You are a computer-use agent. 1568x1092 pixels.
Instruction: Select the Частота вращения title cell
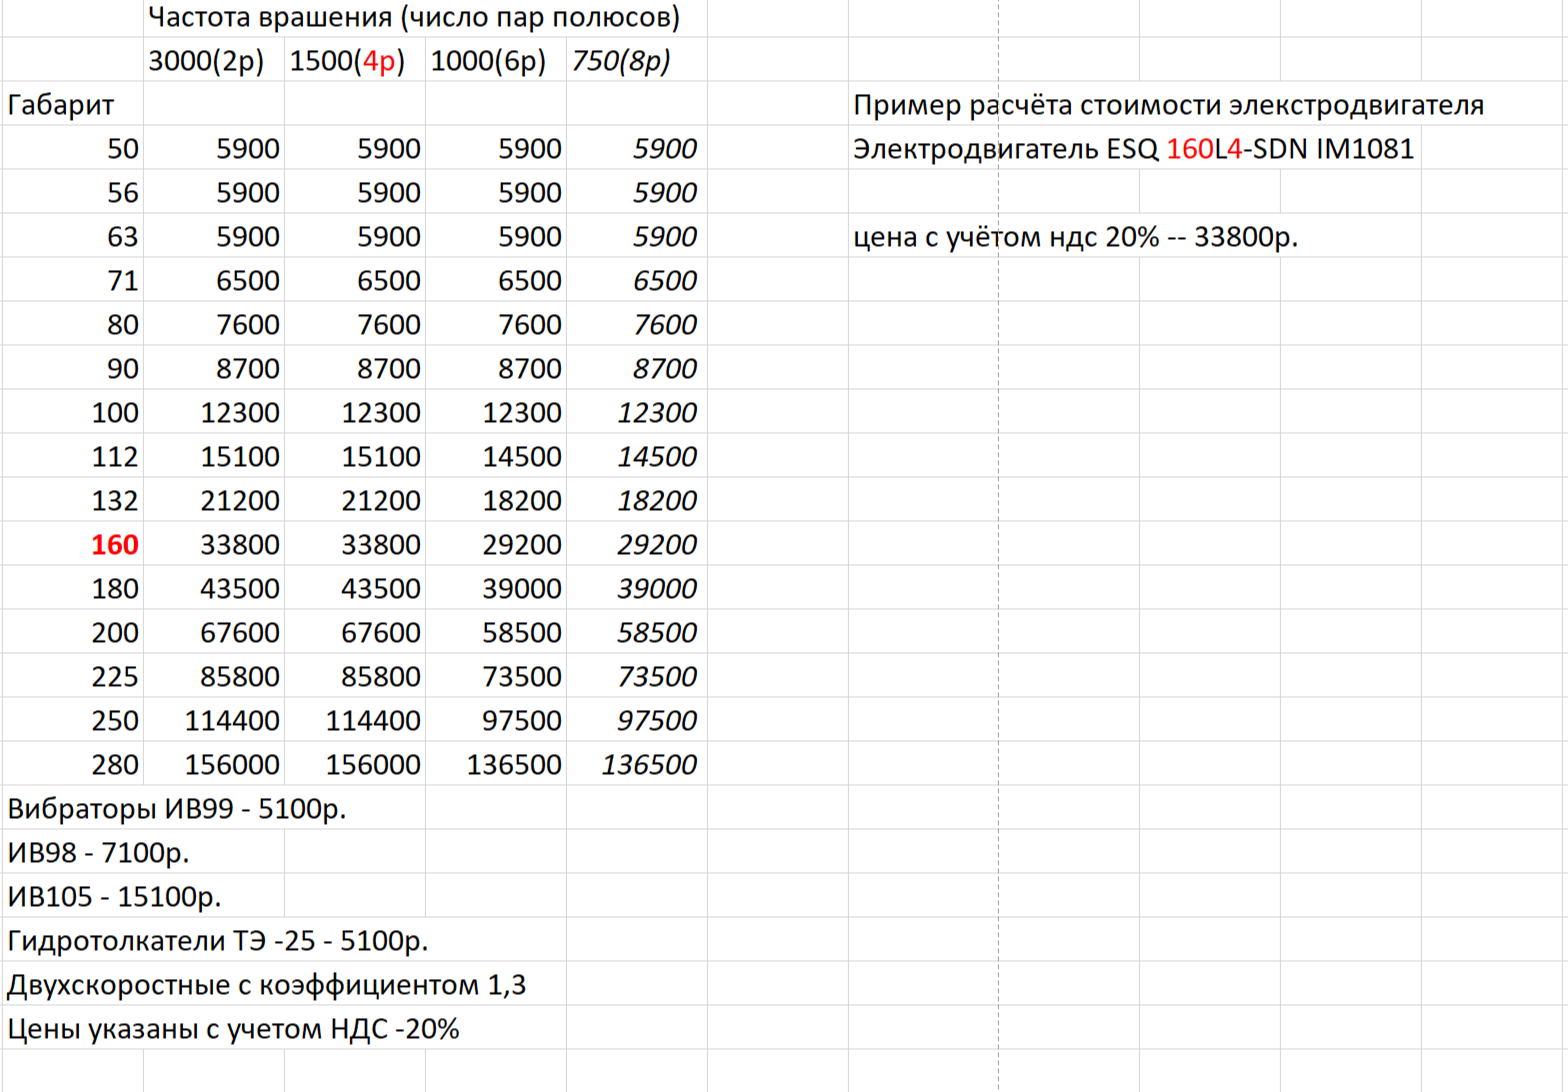coord(414,17)
